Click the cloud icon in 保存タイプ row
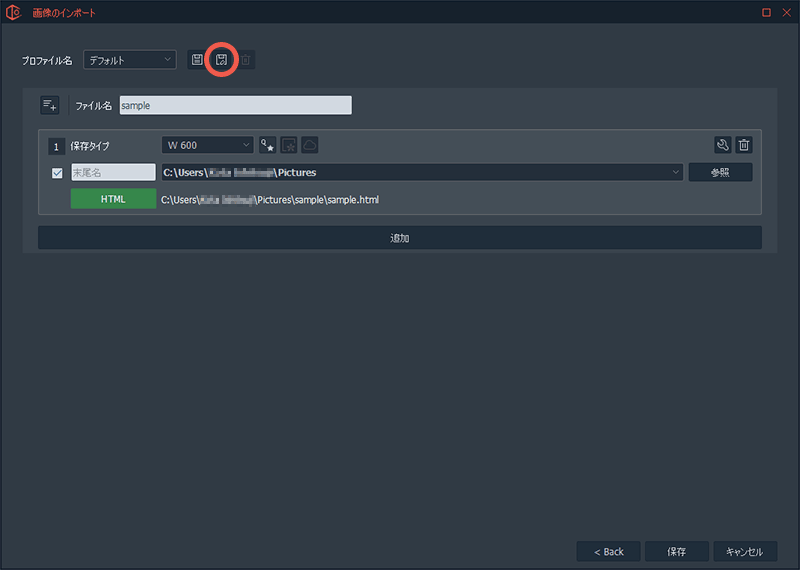 (310, 145)
